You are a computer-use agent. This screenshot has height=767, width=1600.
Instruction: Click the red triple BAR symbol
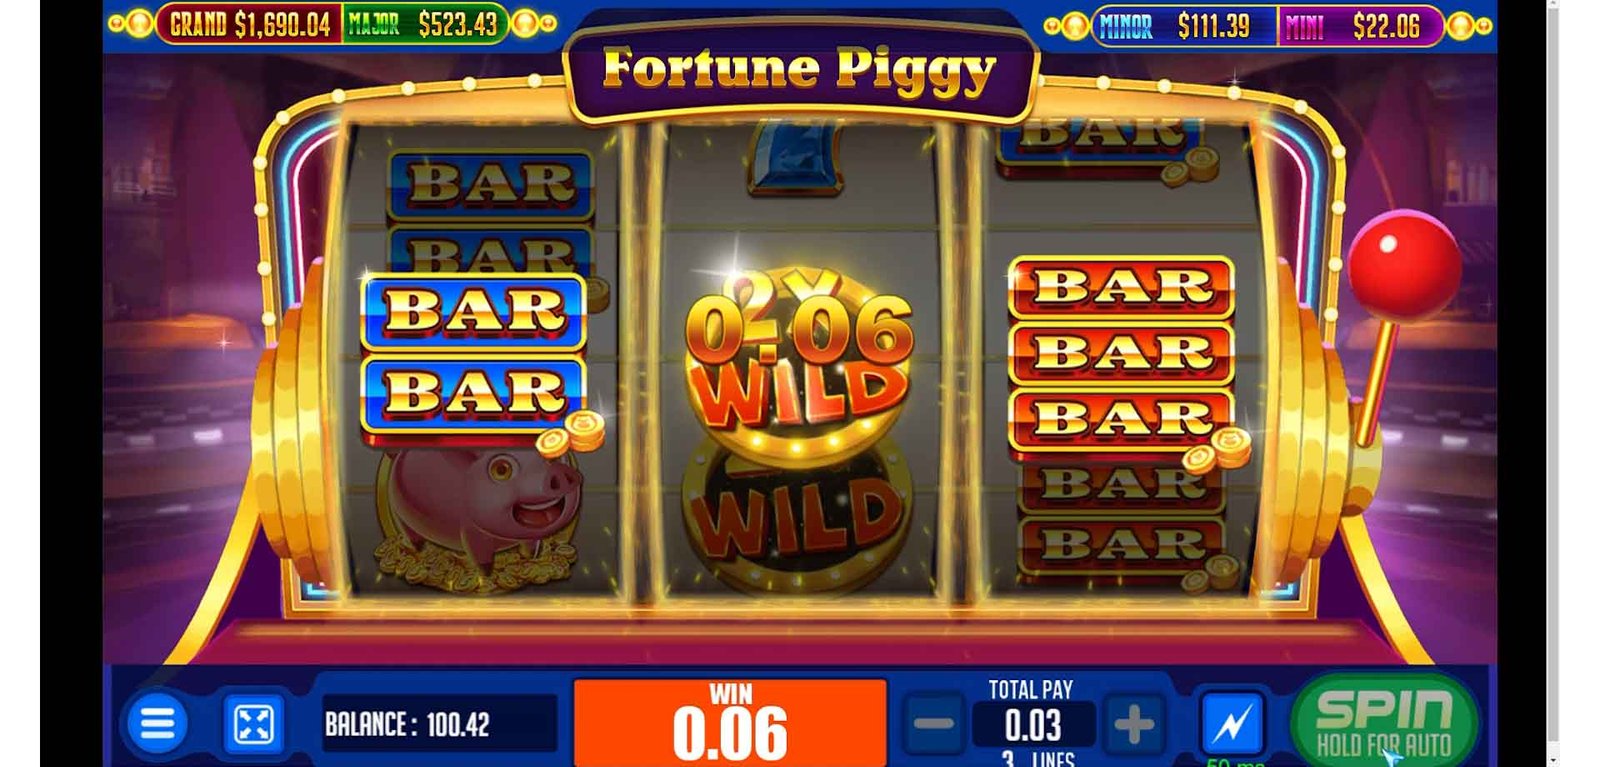1122,354
